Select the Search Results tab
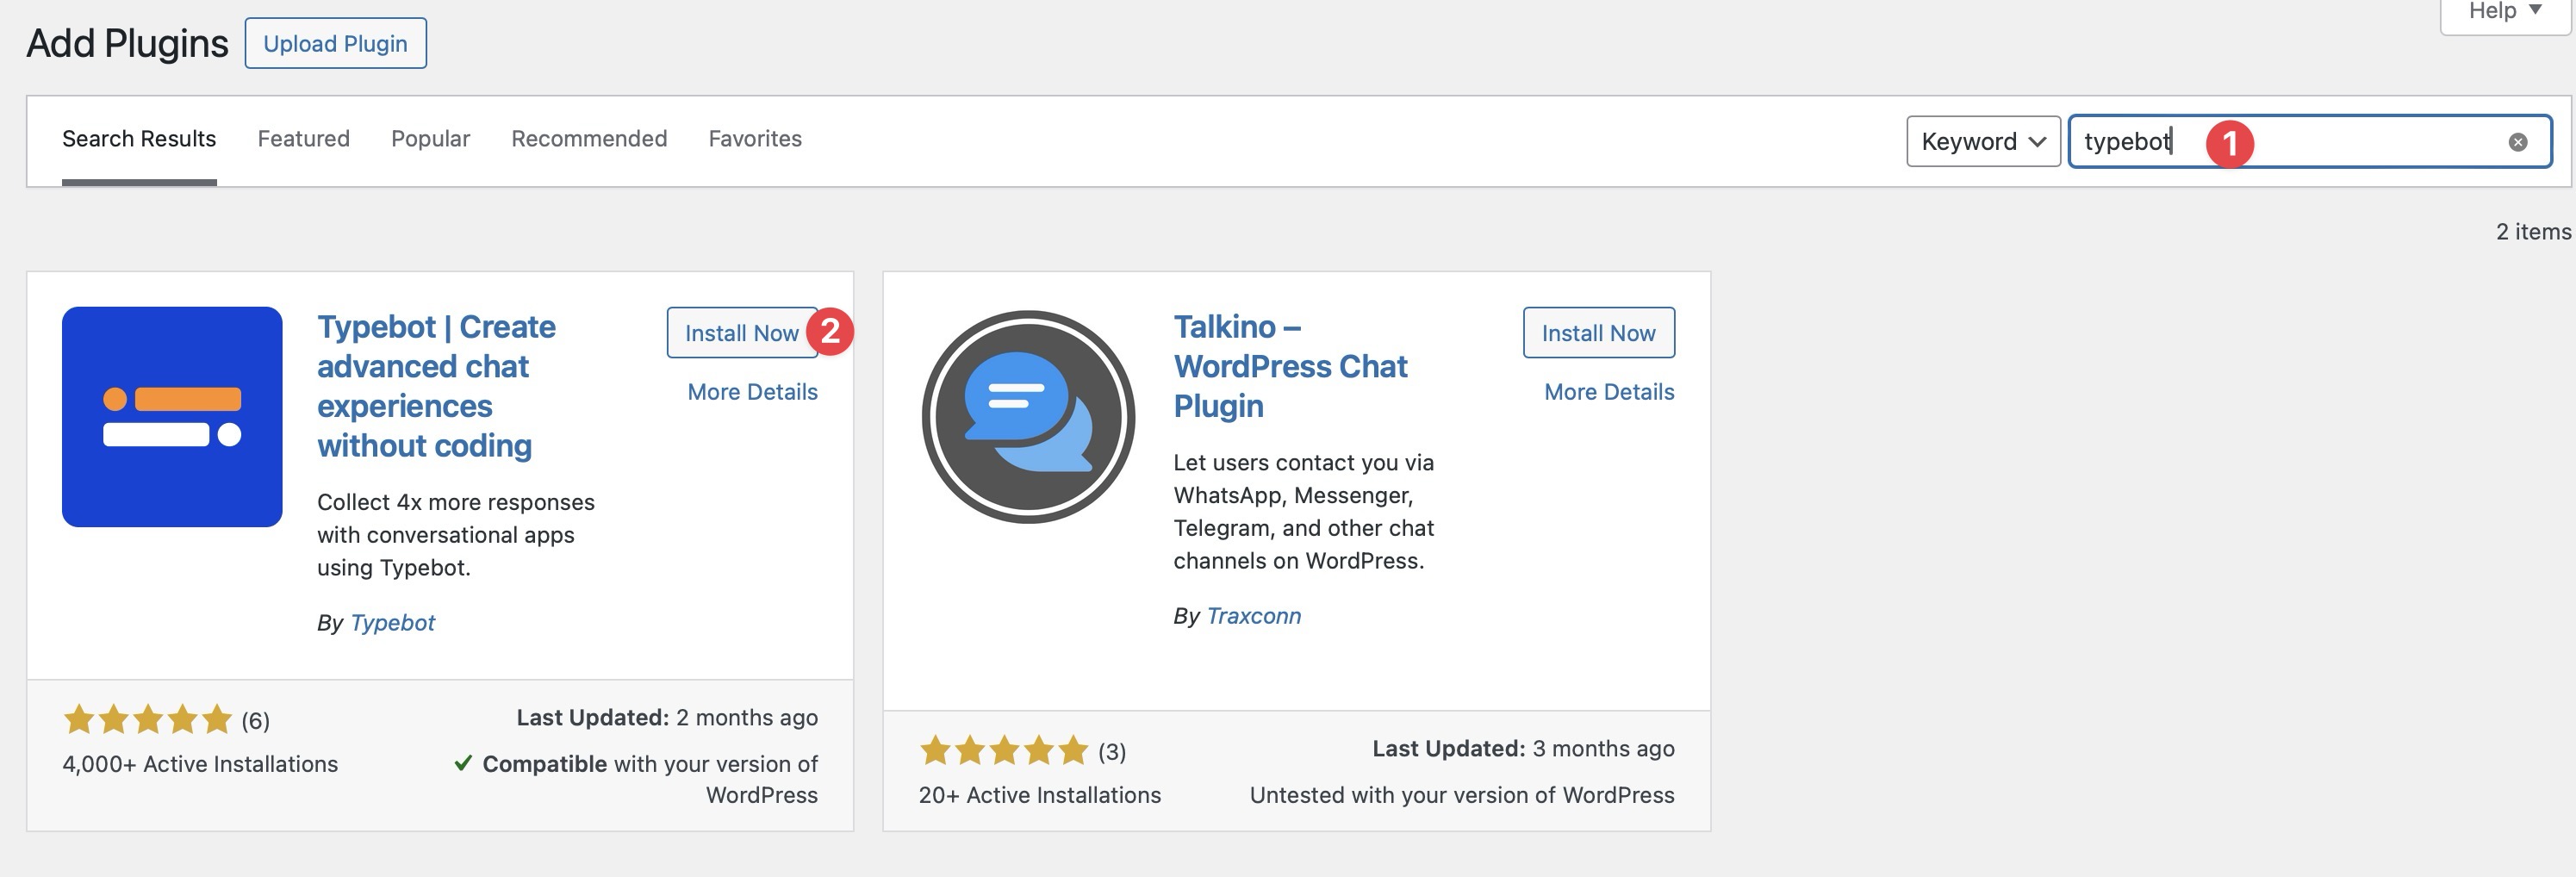 (139, 139)
